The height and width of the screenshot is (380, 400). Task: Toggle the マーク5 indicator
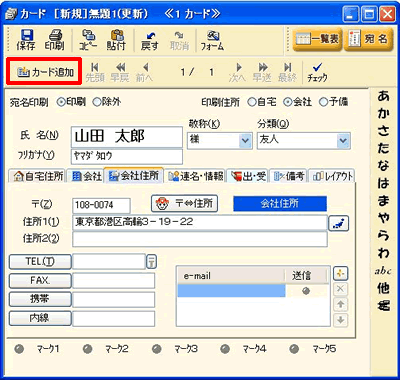[x=294, y=349]
